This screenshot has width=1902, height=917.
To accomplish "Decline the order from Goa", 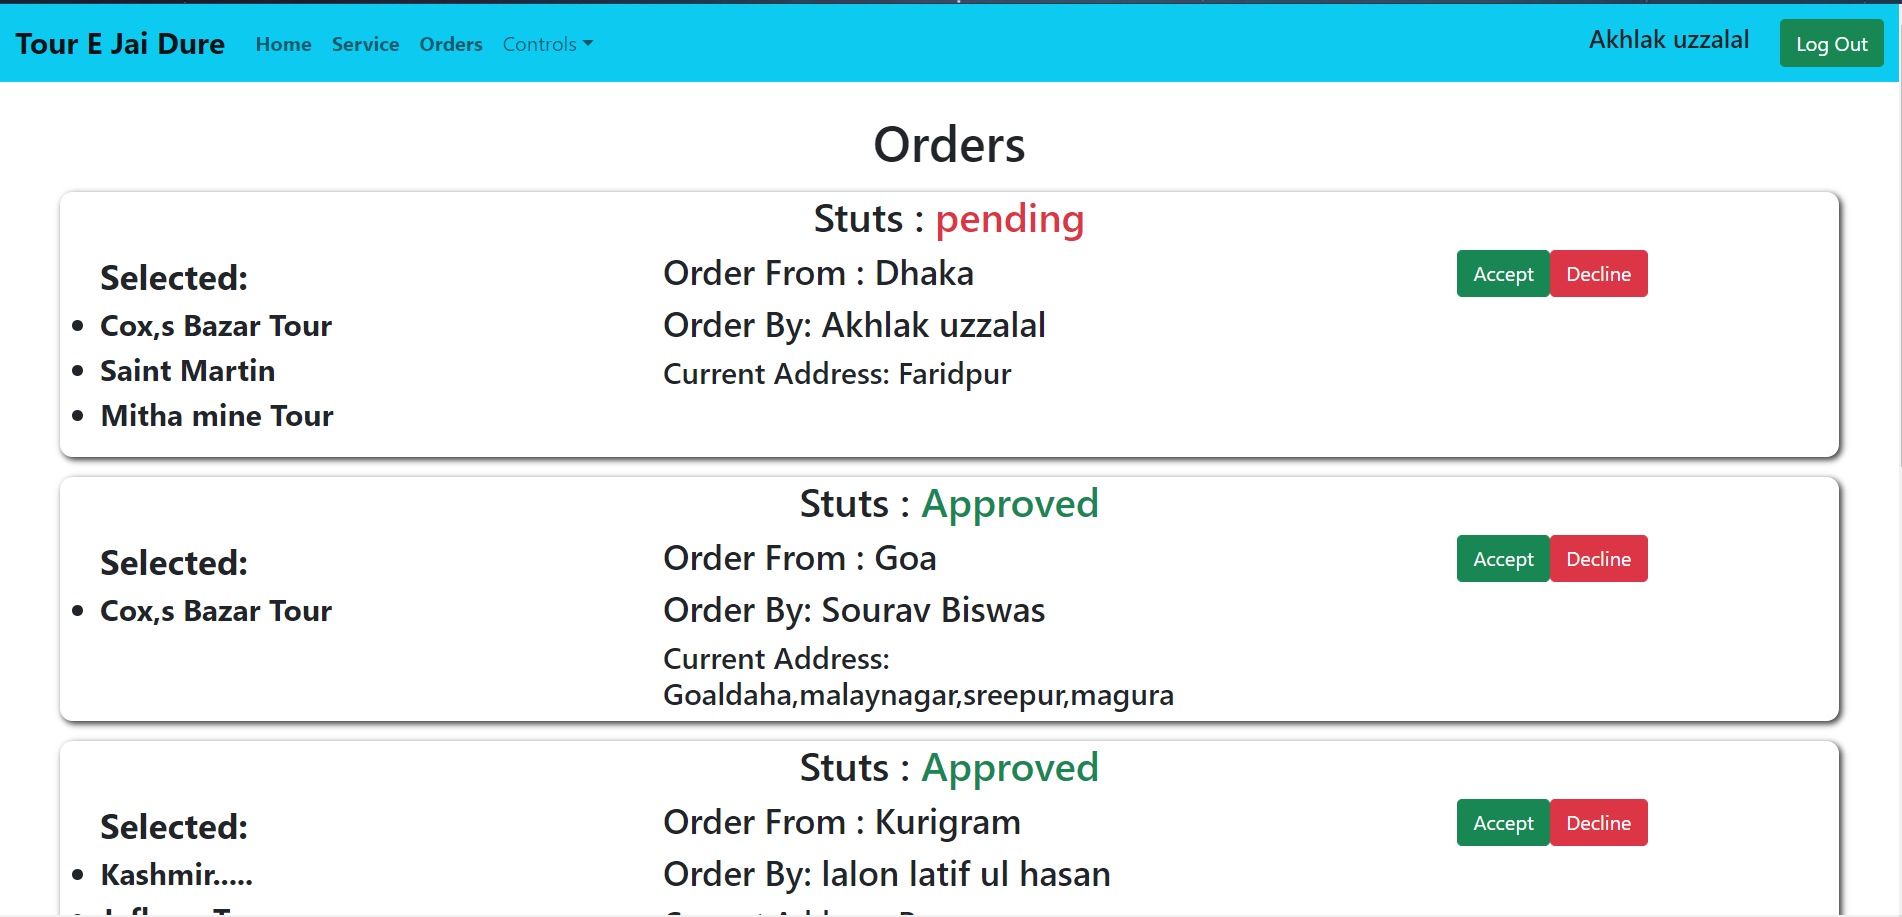I will click(1598, 559).
